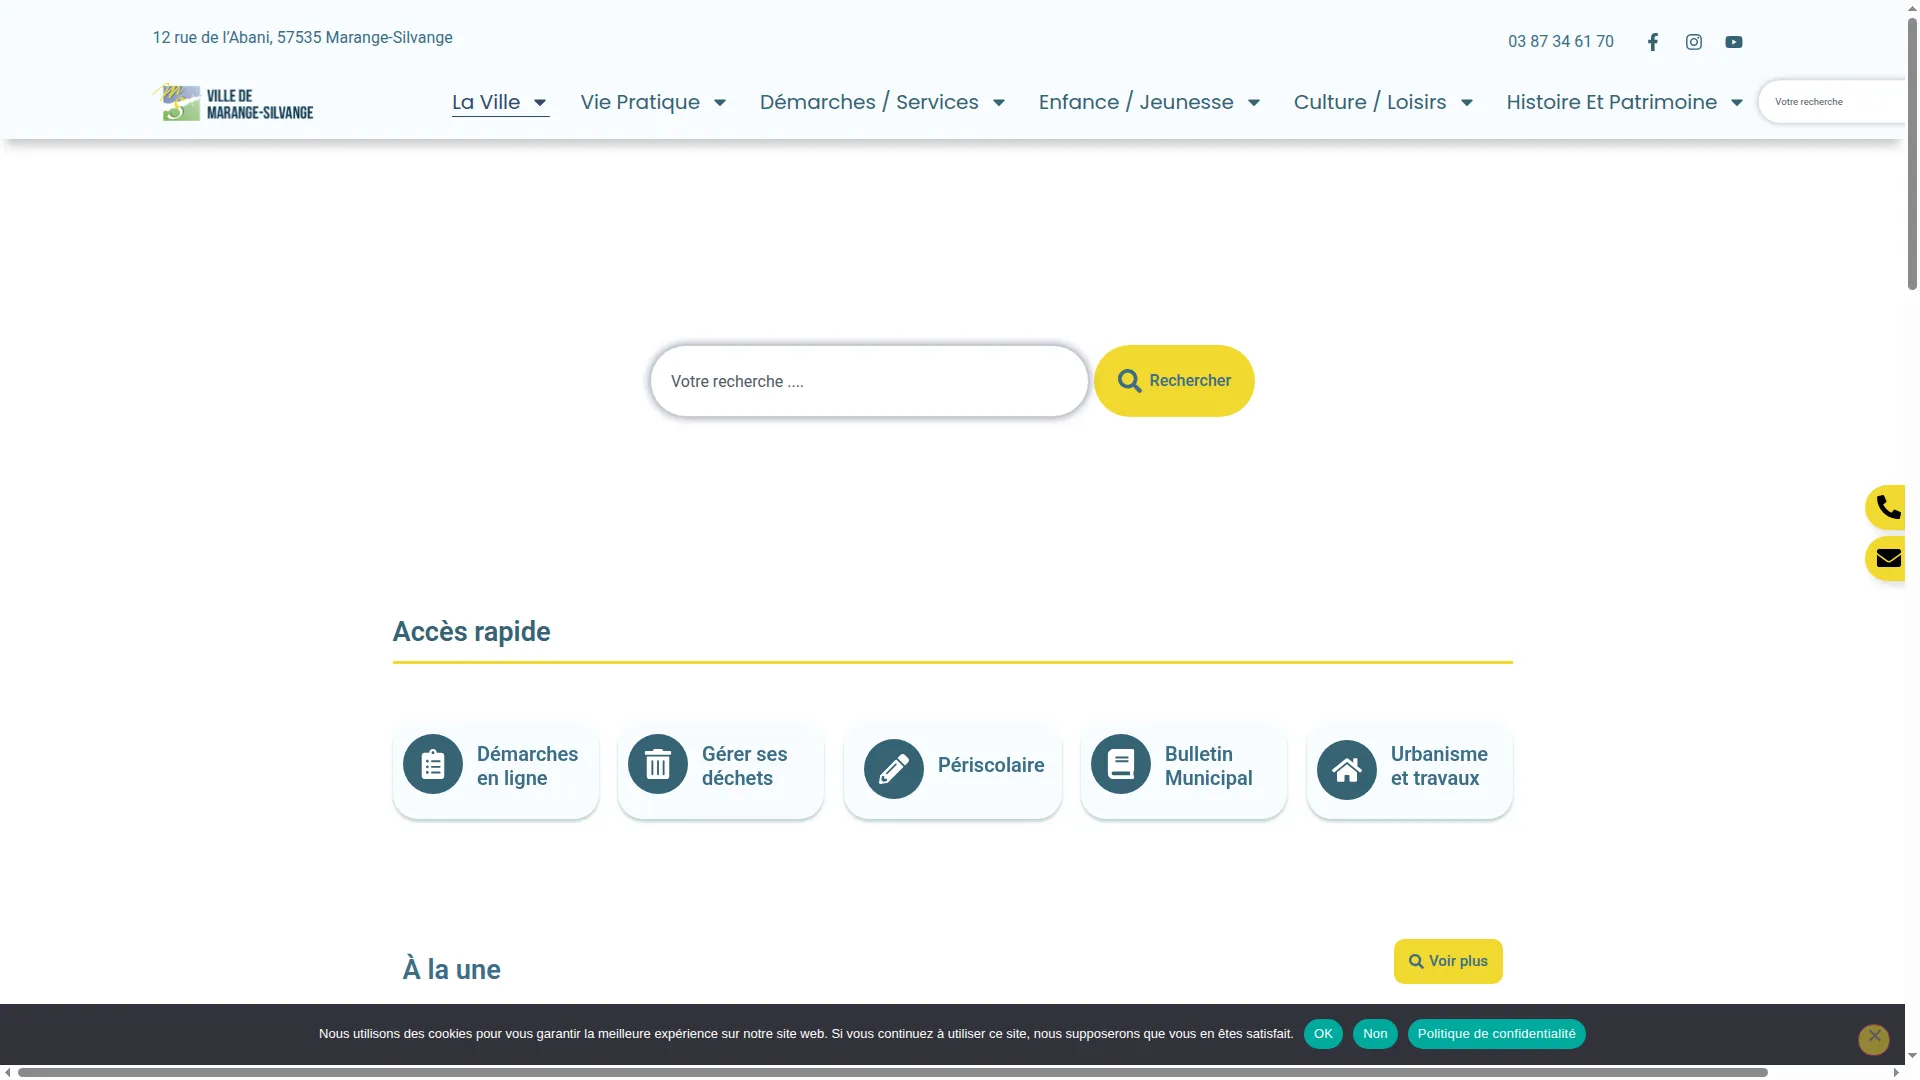
Task: Click the Voir plus button
Action: 1448,961
